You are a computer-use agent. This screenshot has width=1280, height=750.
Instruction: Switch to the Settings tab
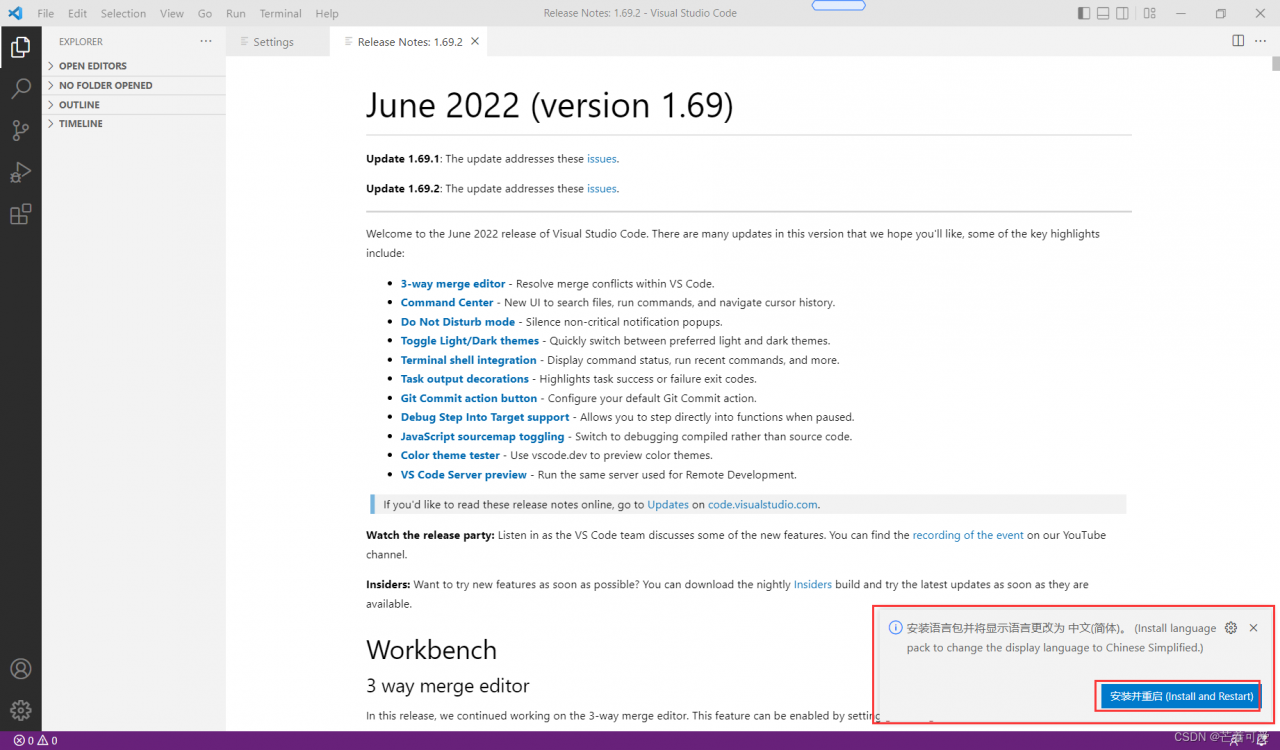pos(277,42)
